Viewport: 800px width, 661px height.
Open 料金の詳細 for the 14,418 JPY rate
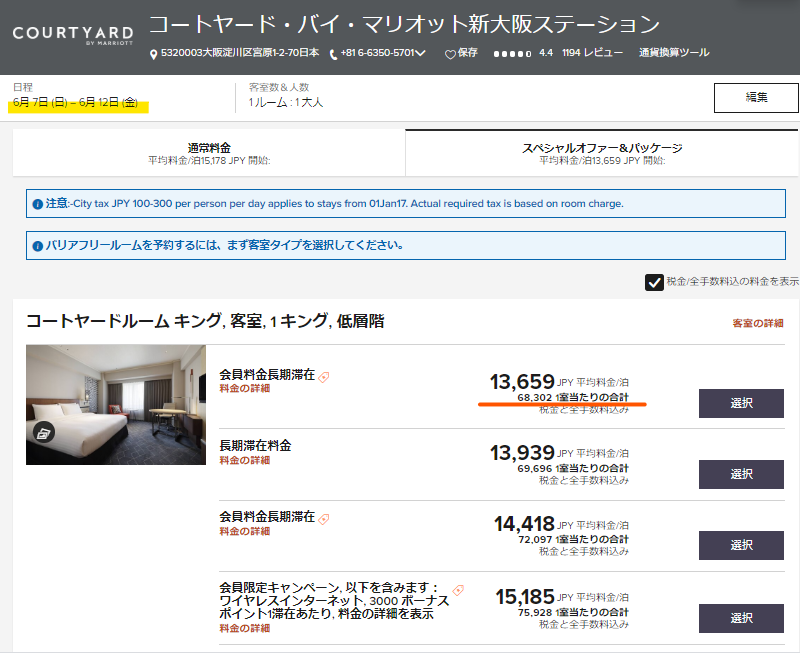point(245,531)
